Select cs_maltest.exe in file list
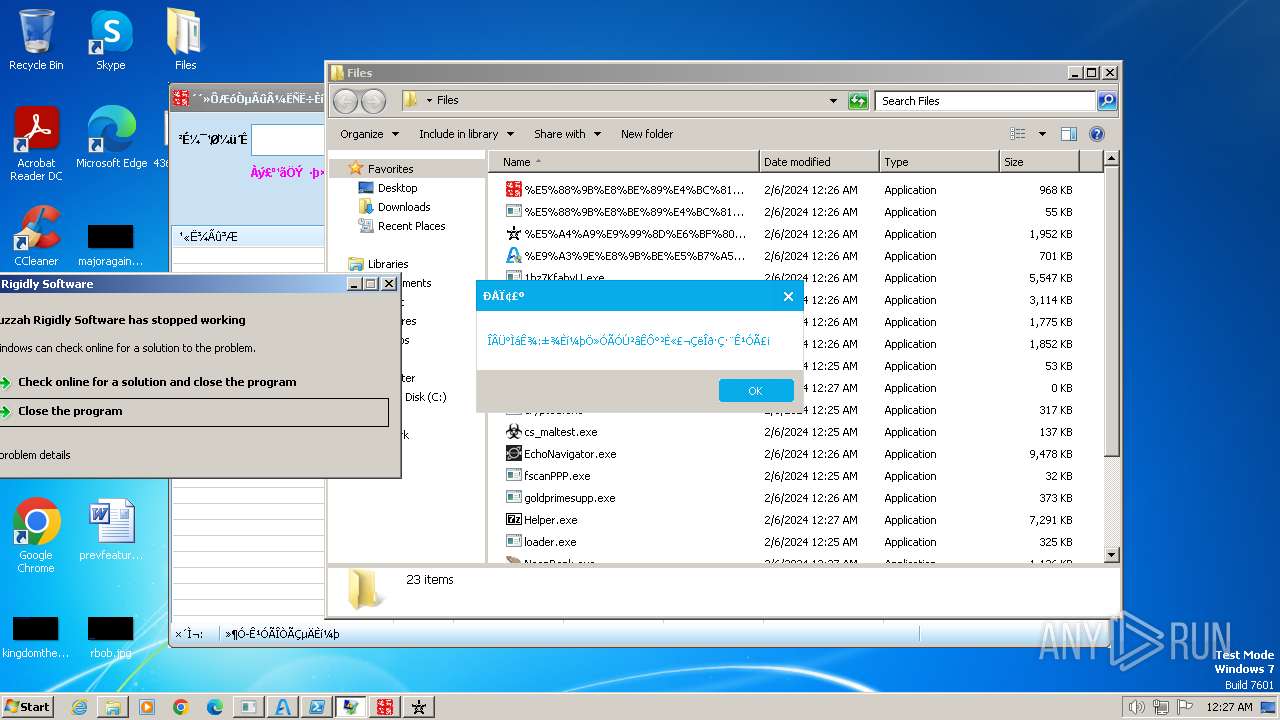Image resolution: width=1280 pixels, height=720 pixels. 560,432
